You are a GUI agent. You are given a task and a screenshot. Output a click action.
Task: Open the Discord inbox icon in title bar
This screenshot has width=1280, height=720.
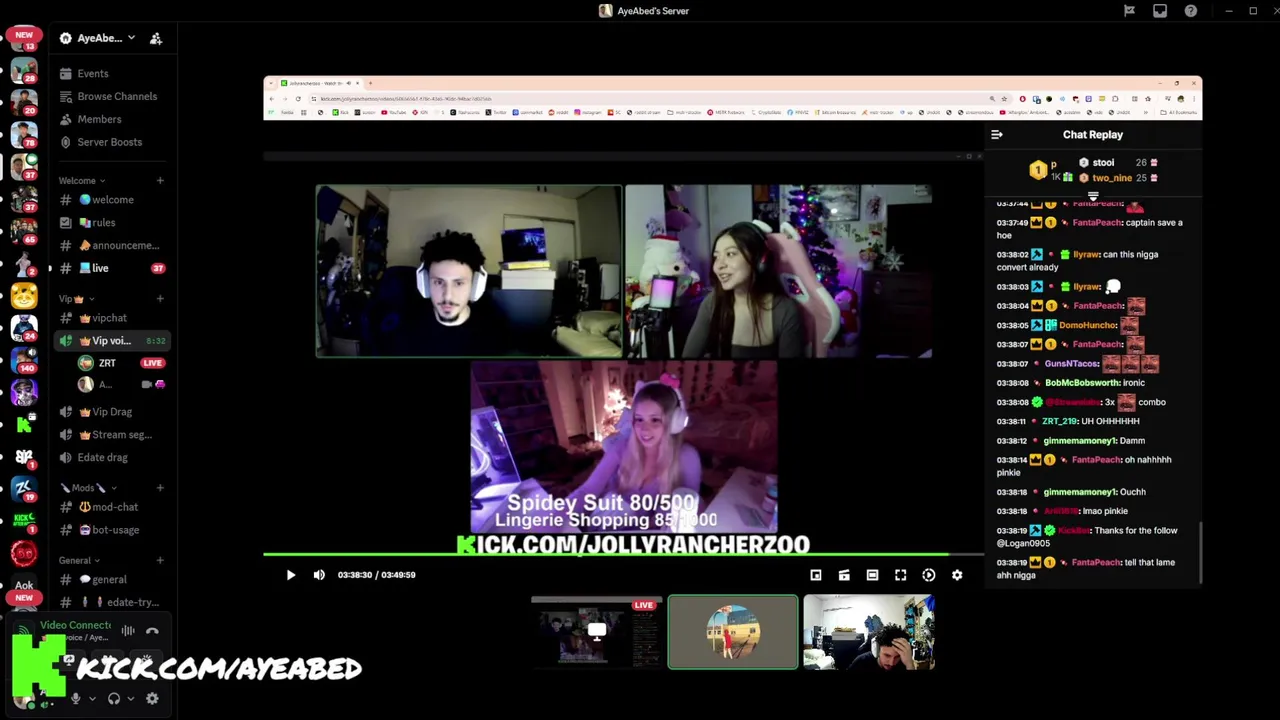[1160, 11]
